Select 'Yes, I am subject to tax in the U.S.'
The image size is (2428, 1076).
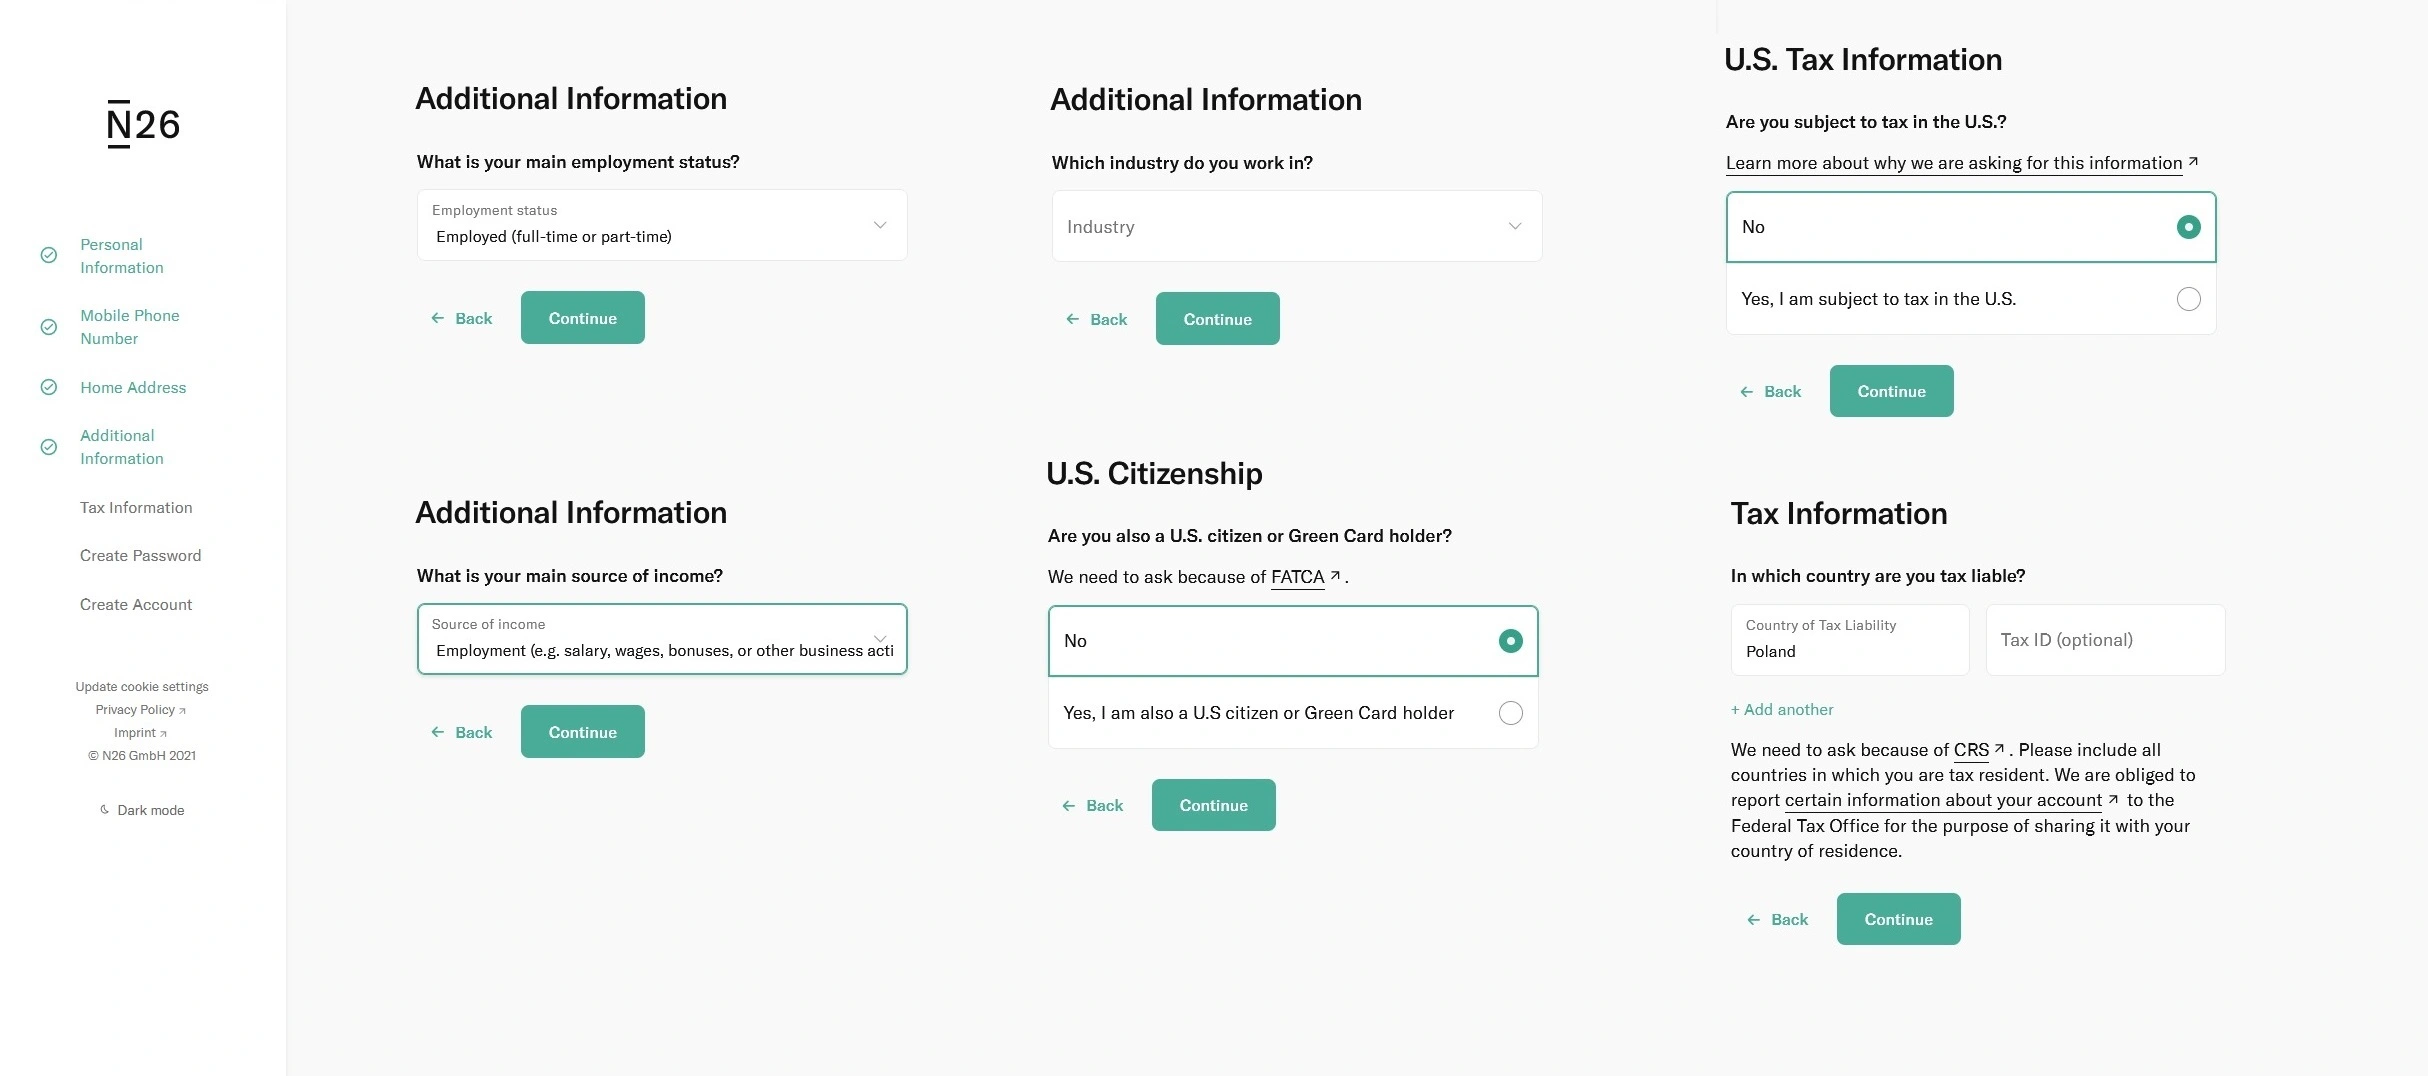coord(2188,299)
